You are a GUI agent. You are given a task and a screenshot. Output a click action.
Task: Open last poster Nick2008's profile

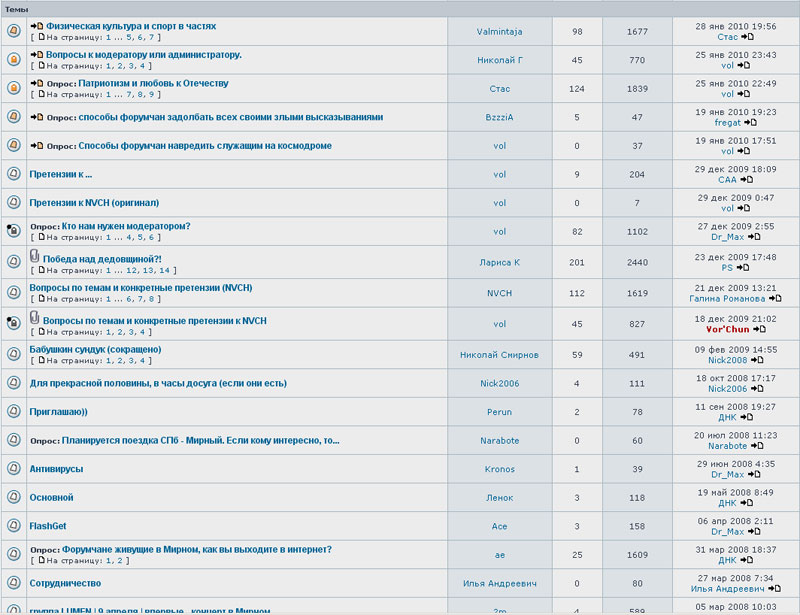click(x=728, y=360)
